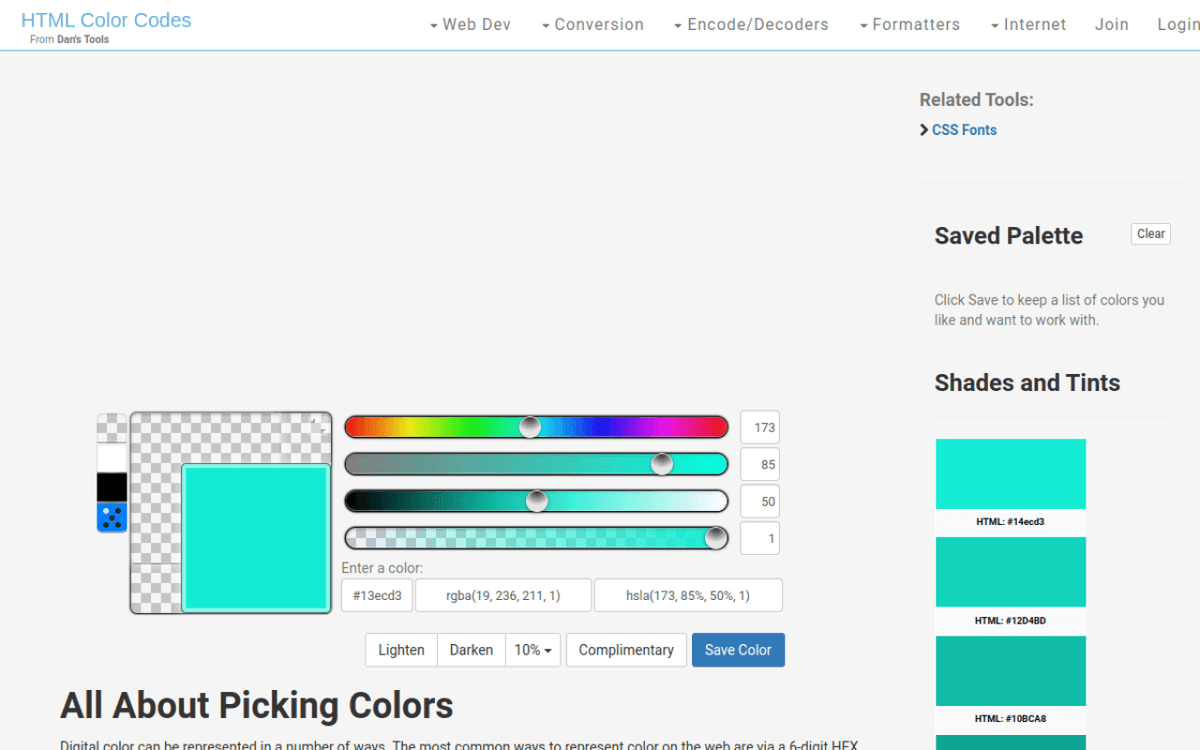Click the Darken button
Screen dimensions: 1200x750
471,649
